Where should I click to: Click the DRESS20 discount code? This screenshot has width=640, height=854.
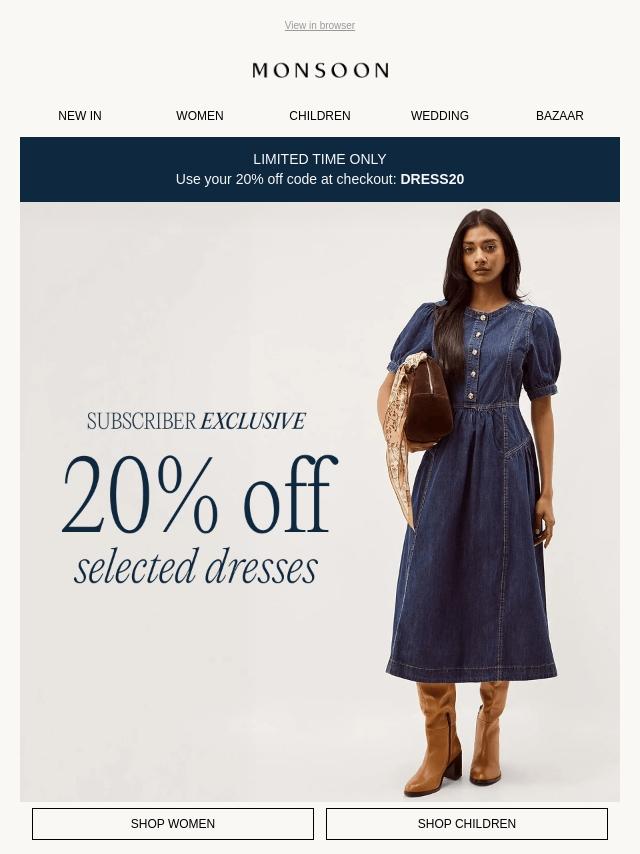[432, 179]
